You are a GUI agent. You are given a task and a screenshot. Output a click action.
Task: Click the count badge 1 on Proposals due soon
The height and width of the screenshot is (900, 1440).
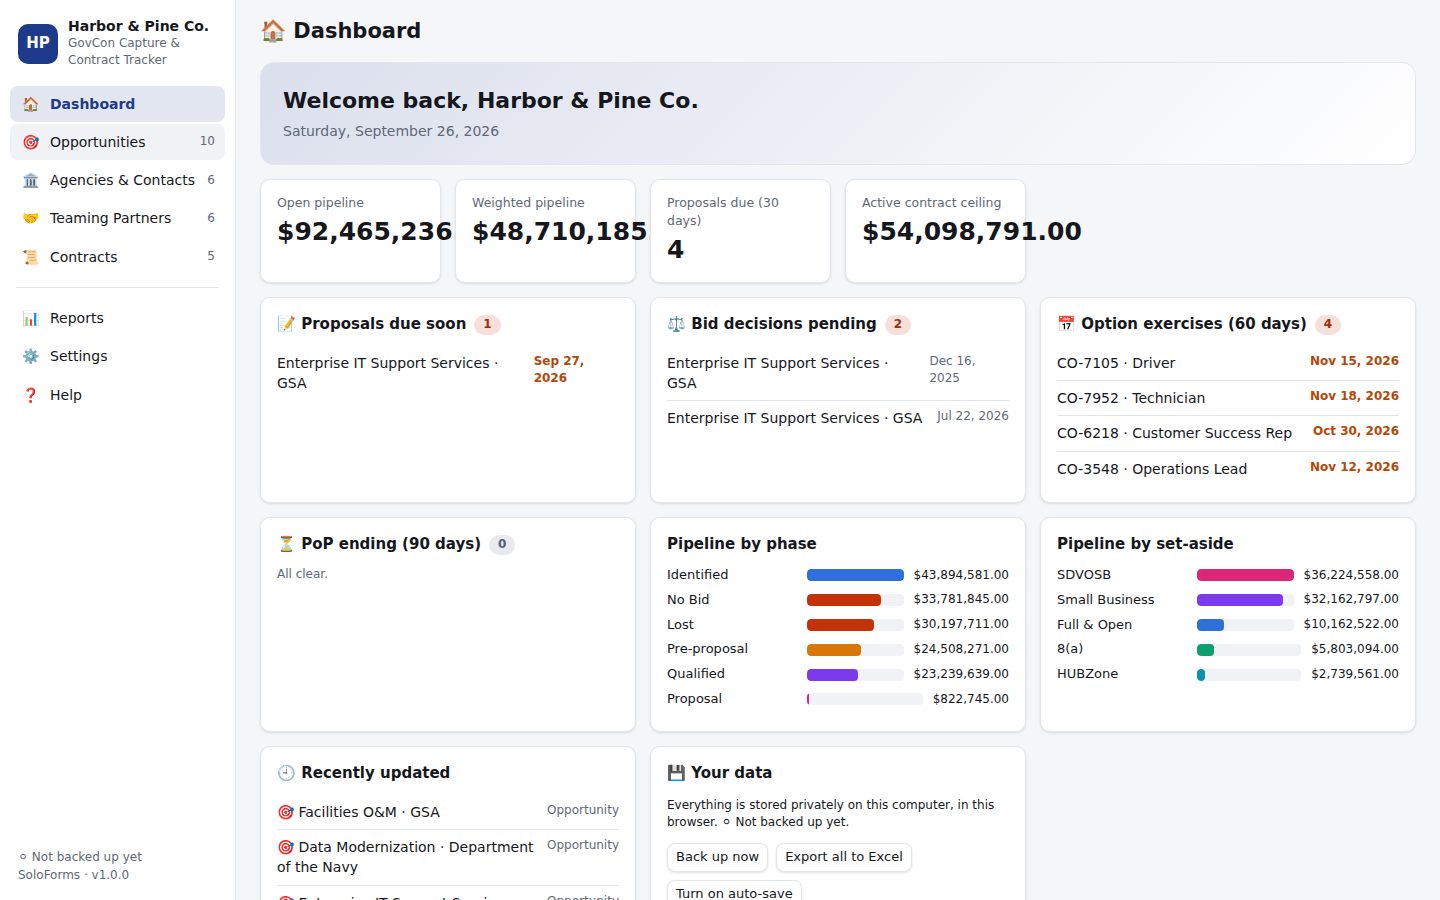click(x=487, y=324)
